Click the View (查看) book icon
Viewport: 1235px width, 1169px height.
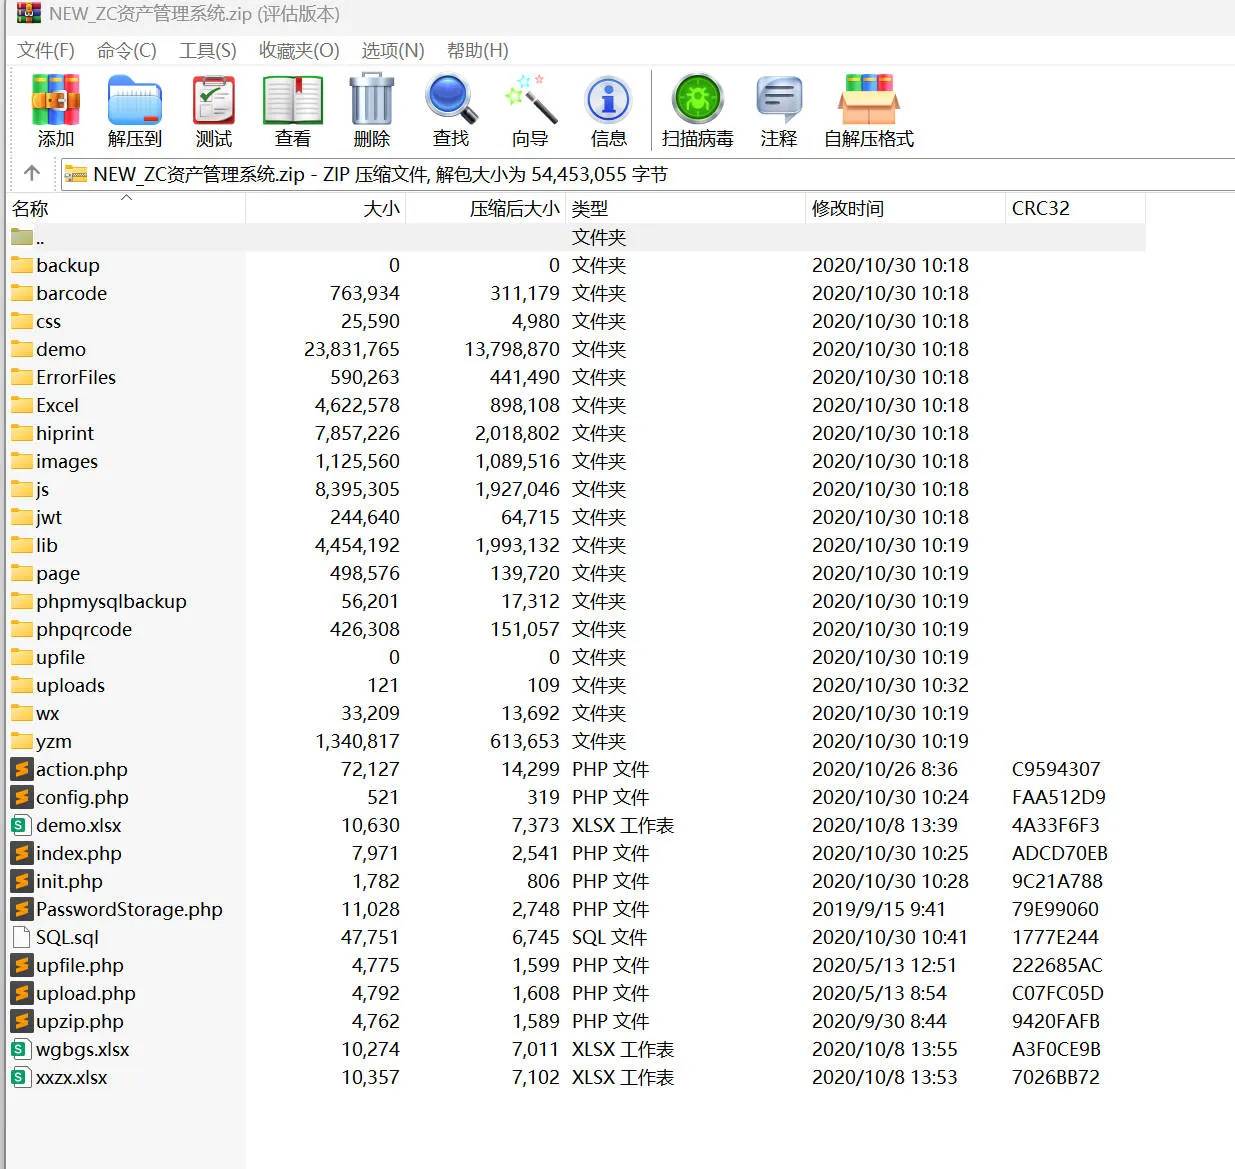(x=293, y=100)
